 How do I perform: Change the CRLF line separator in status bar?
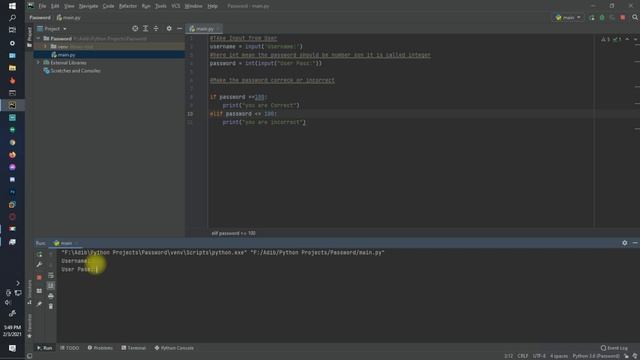coord(522,356)
